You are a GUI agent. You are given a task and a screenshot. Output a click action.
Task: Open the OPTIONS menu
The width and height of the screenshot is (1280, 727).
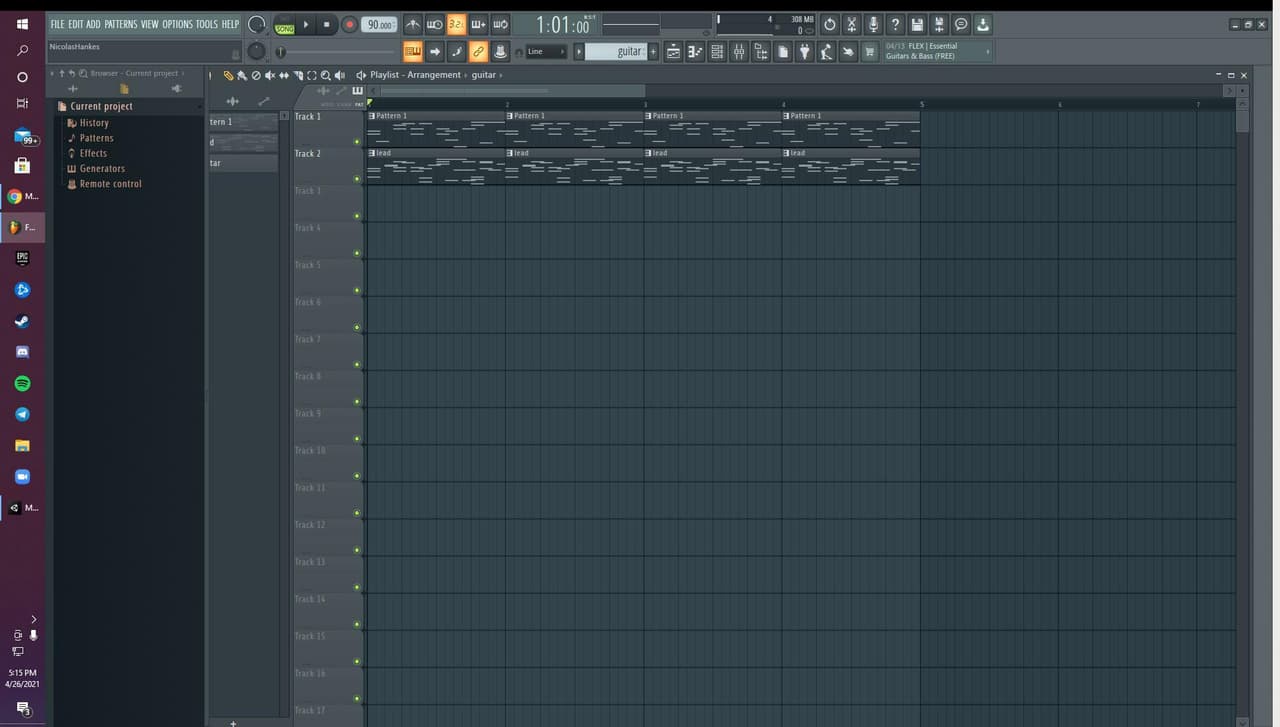177,24
